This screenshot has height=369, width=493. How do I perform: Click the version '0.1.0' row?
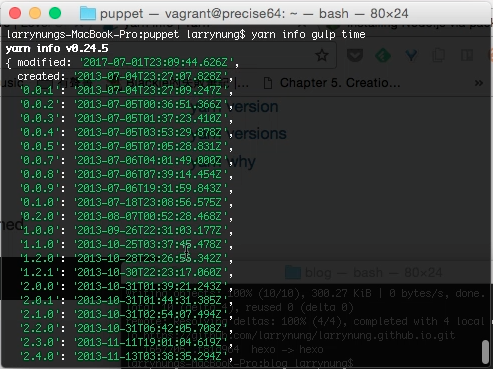[x=126, y=202]
